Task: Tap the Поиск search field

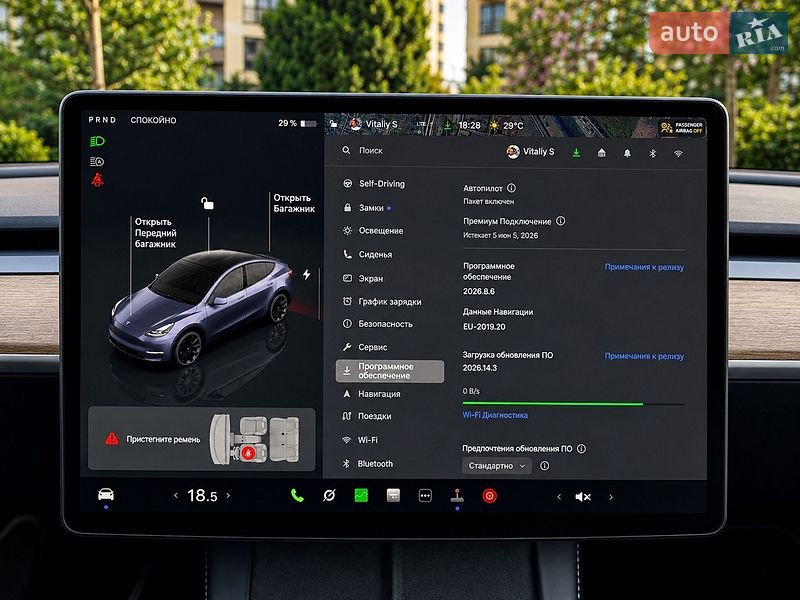Action: click(x=370, y=151)
